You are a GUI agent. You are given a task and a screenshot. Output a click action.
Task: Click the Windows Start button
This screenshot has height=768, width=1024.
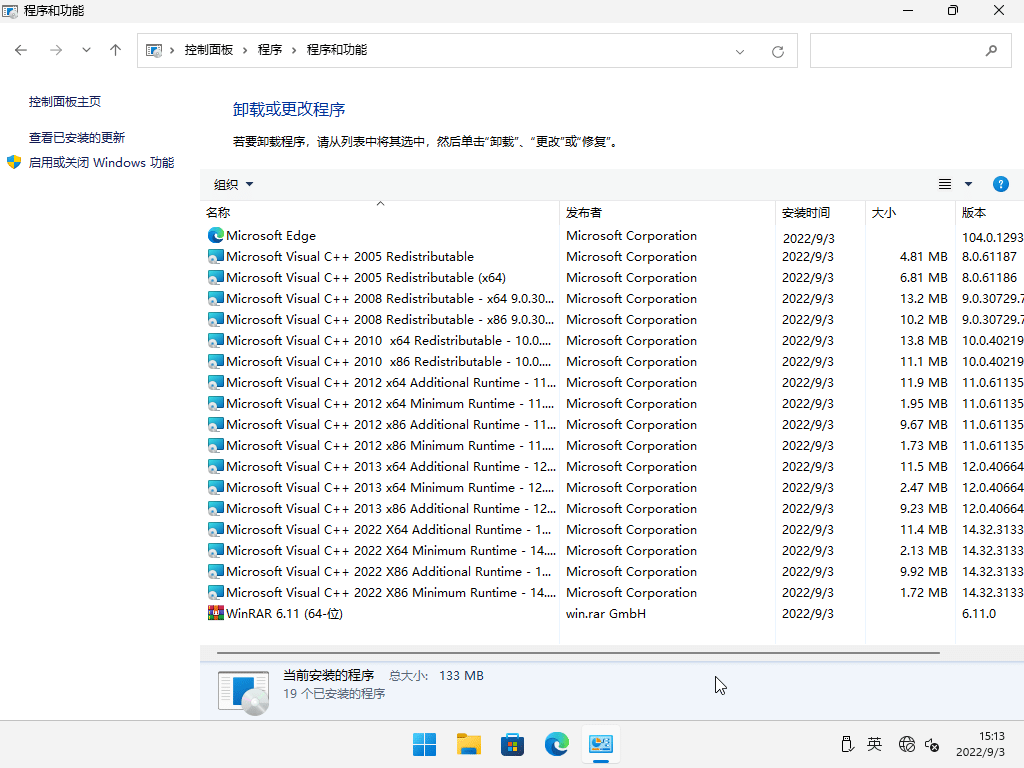(425, 744)
